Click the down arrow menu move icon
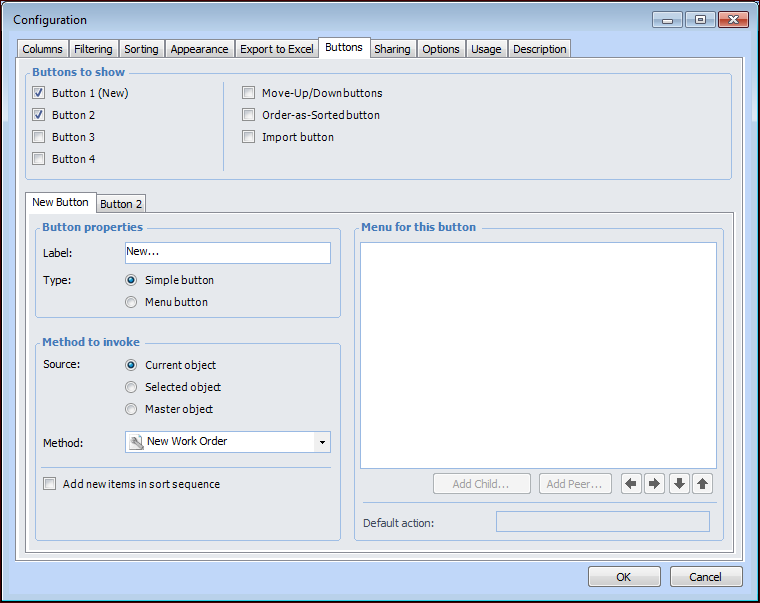 pos(679,484)
